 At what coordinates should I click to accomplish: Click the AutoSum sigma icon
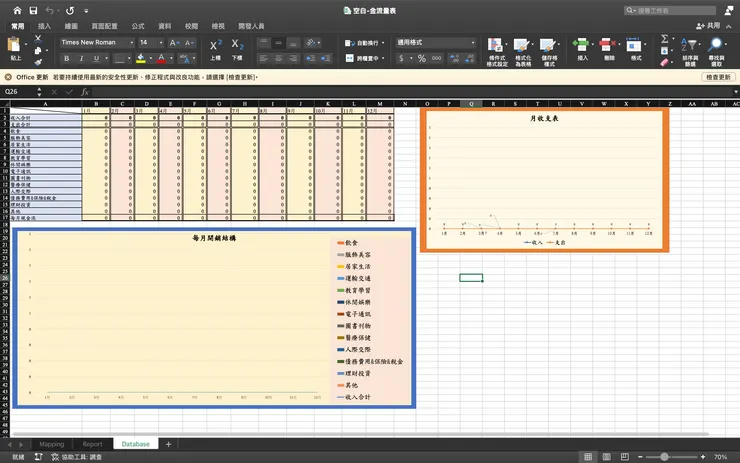click(x=665, y=38)
